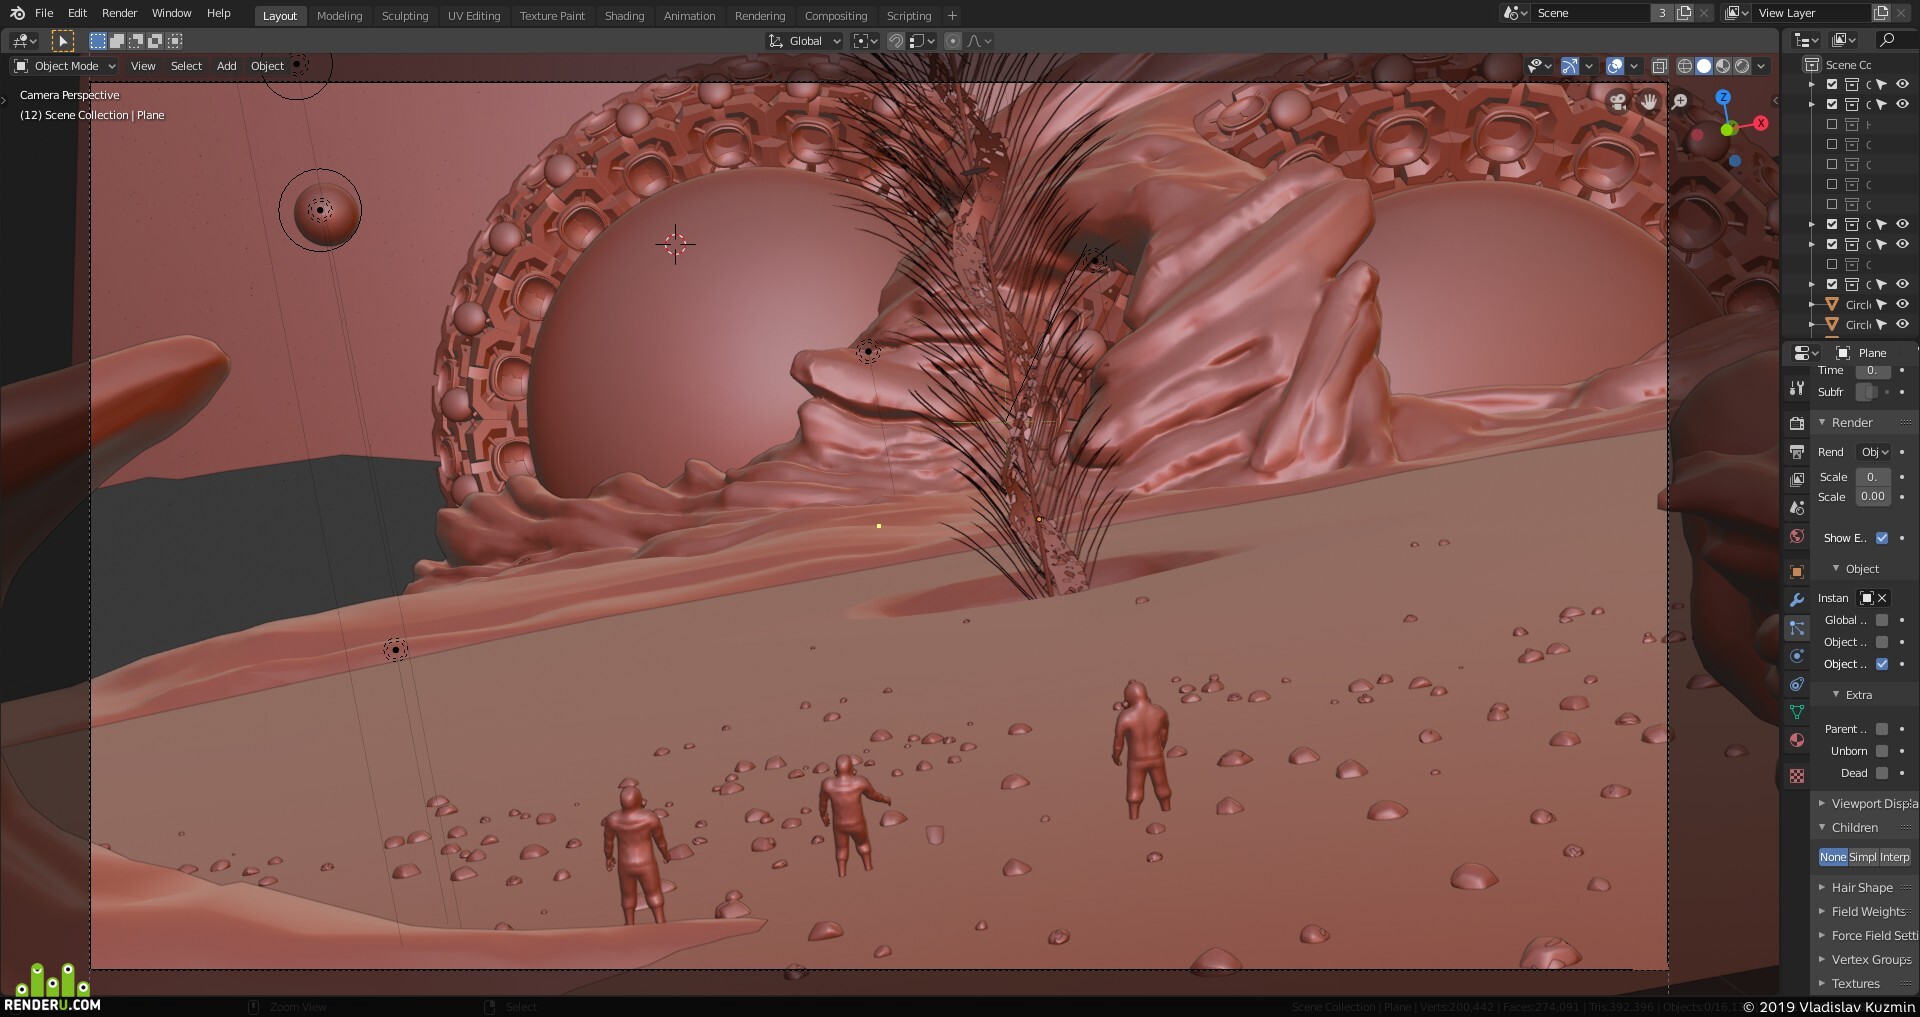Click the pan hand icon in viewport
This screenshot has height=1017, width=1920.
pos(1649,101)
